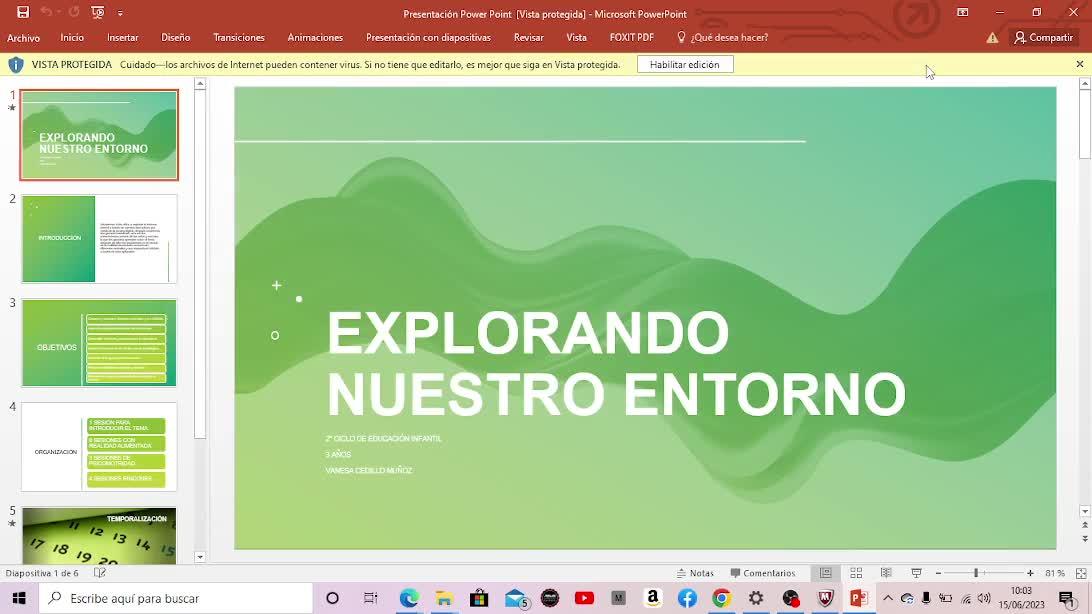Click the 81 % zoom level

click(x=1054, y=573)
